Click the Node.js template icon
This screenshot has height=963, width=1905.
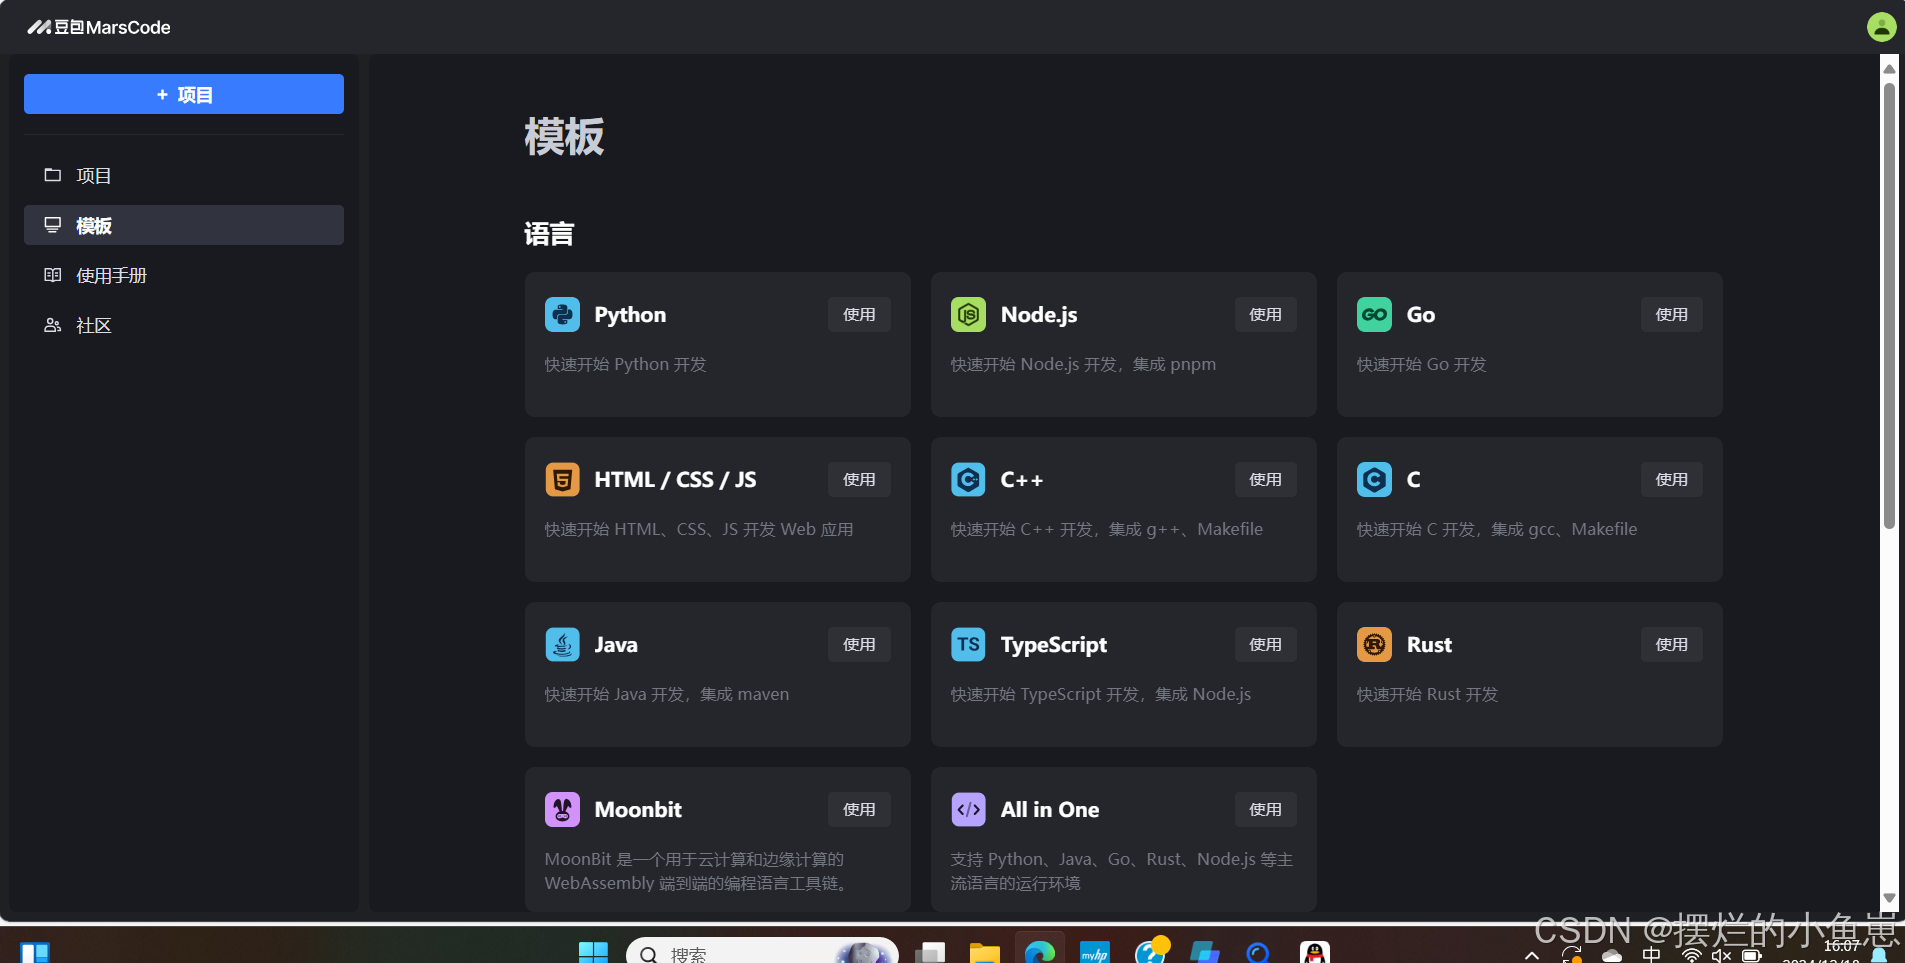968,314
